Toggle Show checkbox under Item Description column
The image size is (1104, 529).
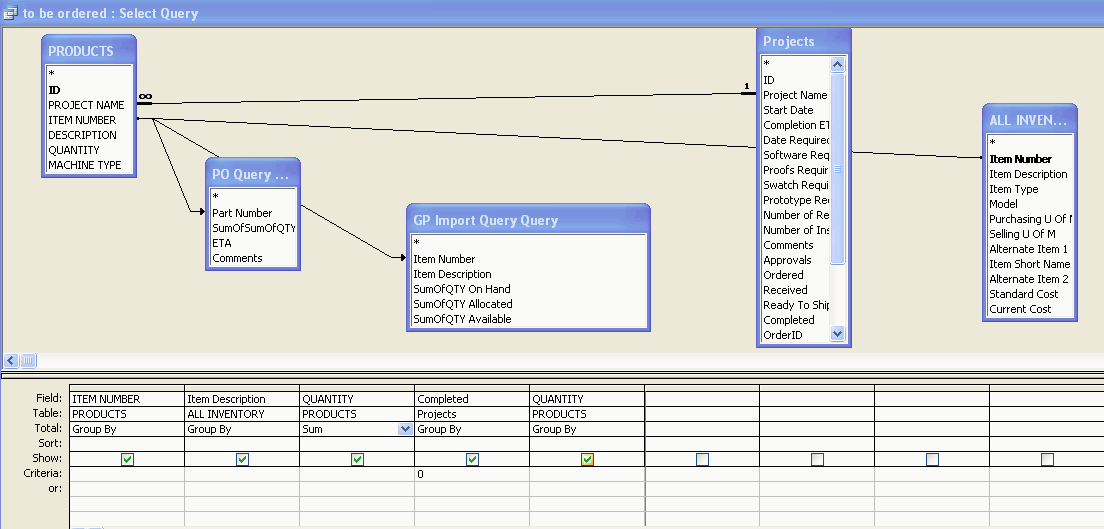click(x=242, y=459)
